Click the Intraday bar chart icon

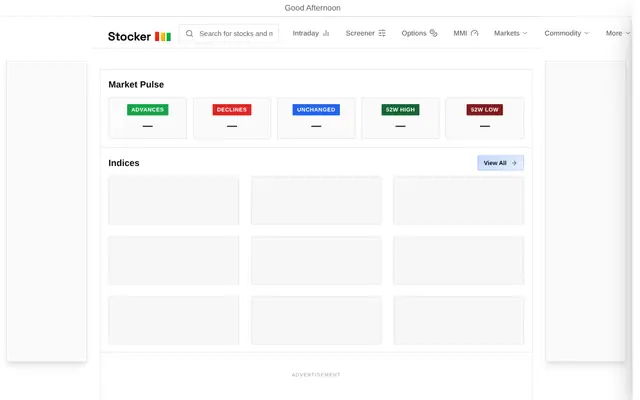(326, 33)
